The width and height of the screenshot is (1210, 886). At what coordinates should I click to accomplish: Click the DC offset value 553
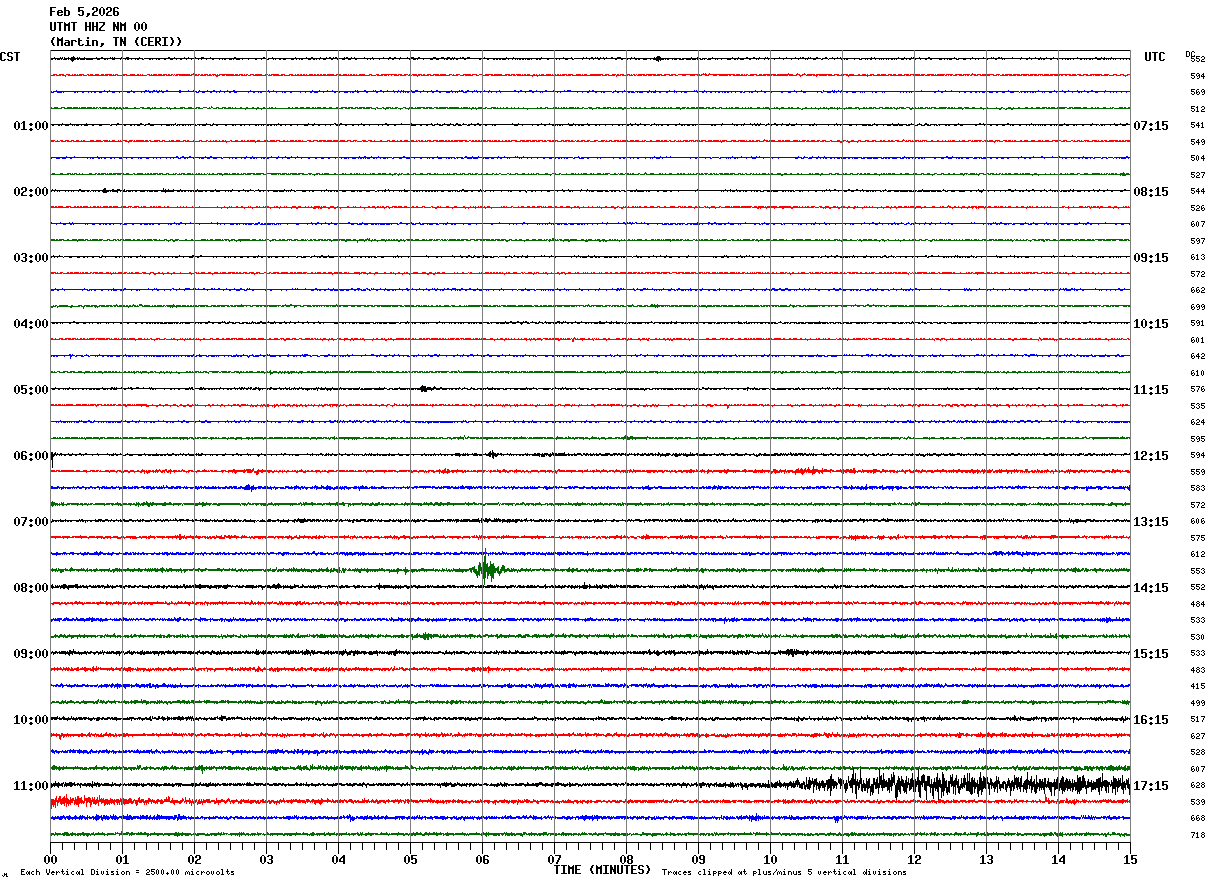tap(1197, 571)
